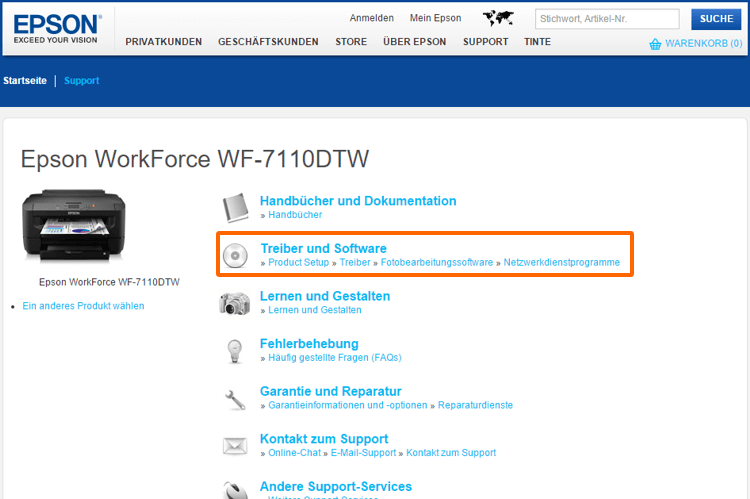Click the SUCHE button
750x499 pixels.
click(x=716, y=19)
